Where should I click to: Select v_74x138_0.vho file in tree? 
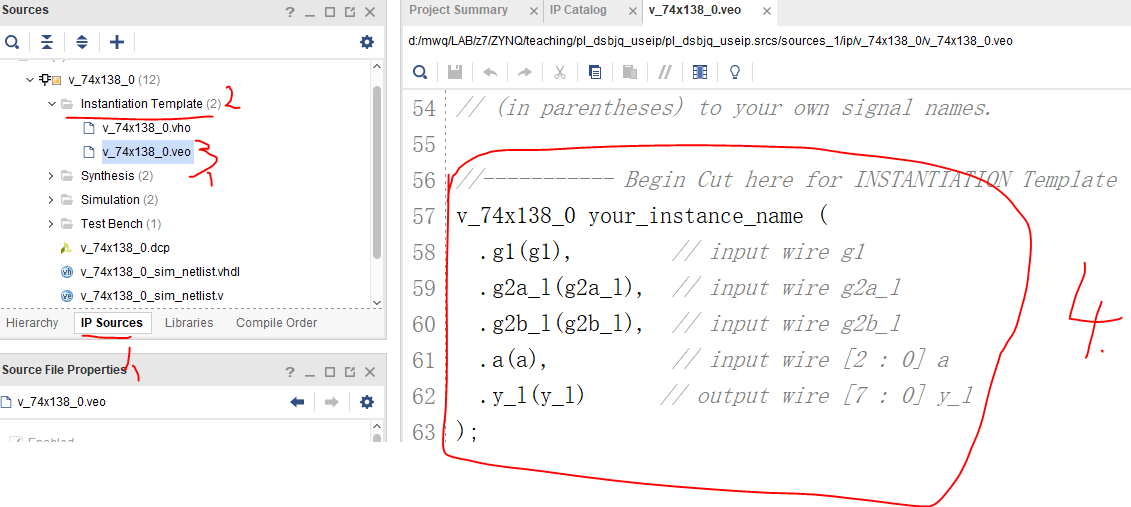point(146,128)
